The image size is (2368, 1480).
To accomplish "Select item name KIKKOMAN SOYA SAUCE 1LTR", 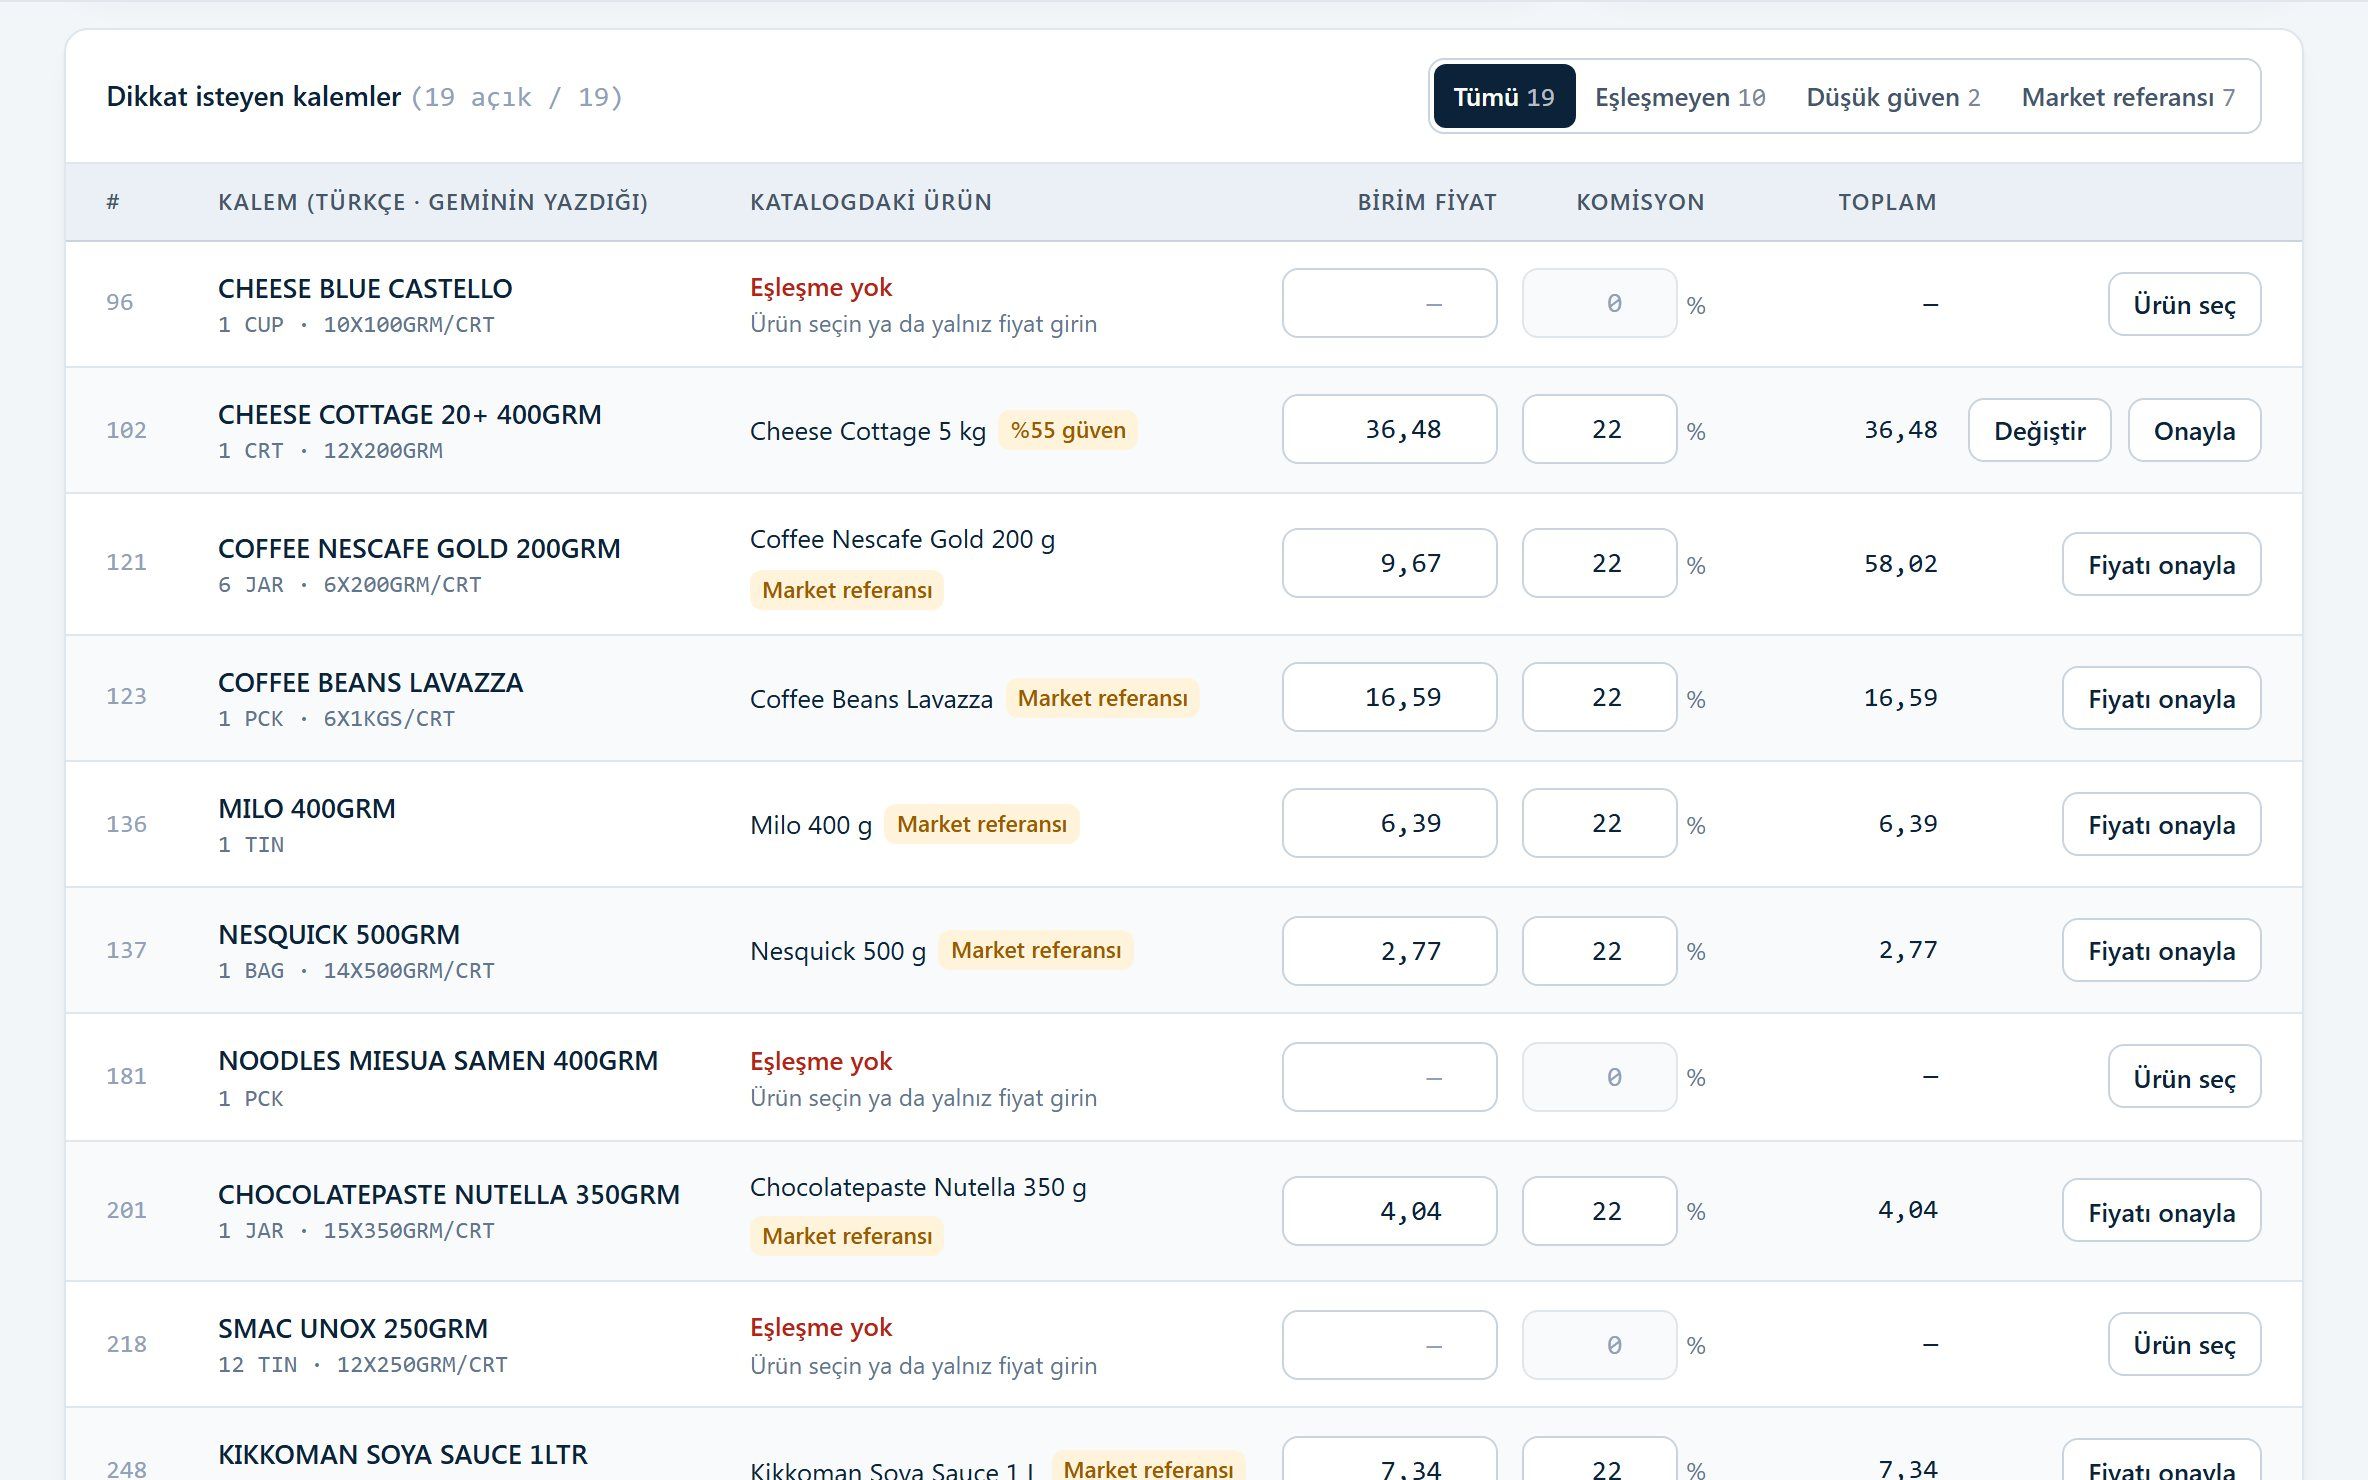I will coord(403,1455).
